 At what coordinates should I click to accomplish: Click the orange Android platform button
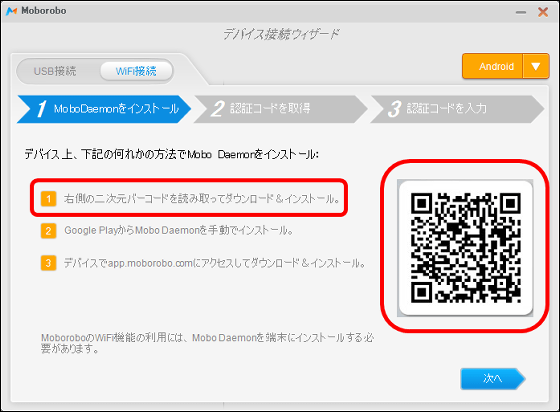click(493, 66)
